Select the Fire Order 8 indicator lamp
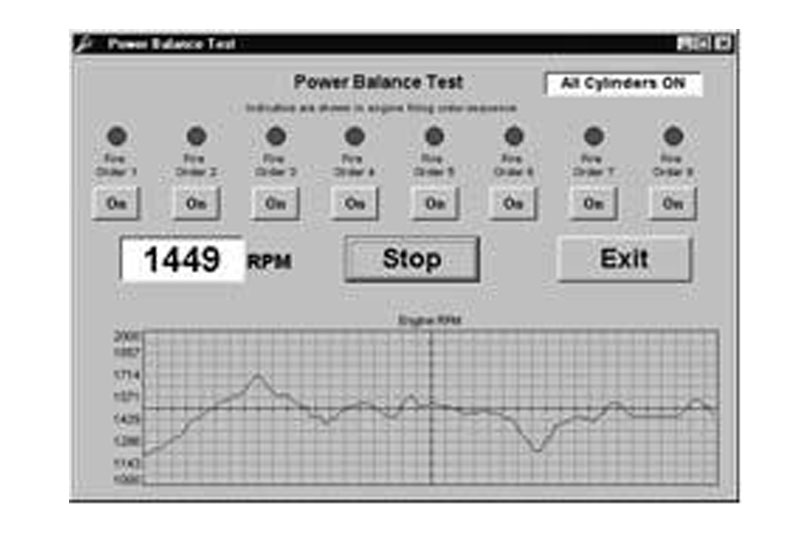800x533 pixels. coord(673,136)
